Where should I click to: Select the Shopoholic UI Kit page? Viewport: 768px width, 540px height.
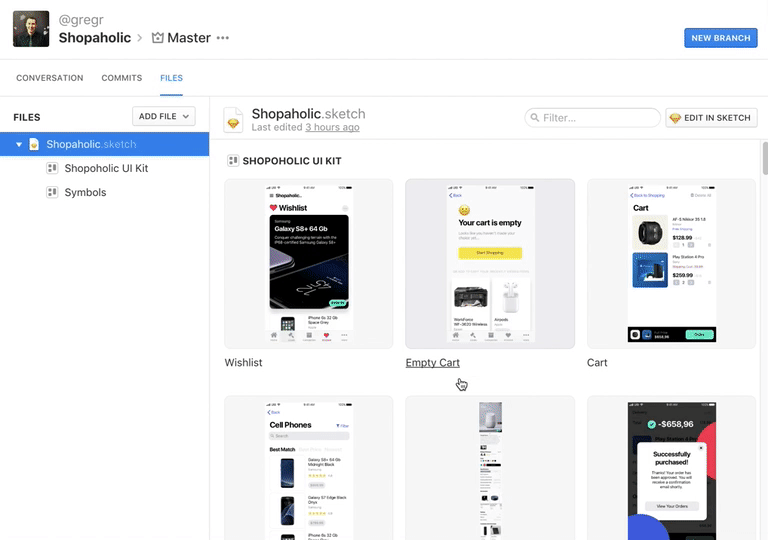coord(104,168)
